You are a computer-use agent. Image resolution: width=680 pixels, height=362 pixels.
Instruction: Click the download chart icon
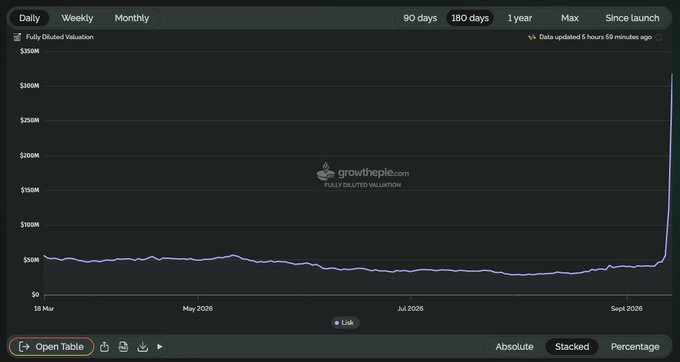coord(143,347)
